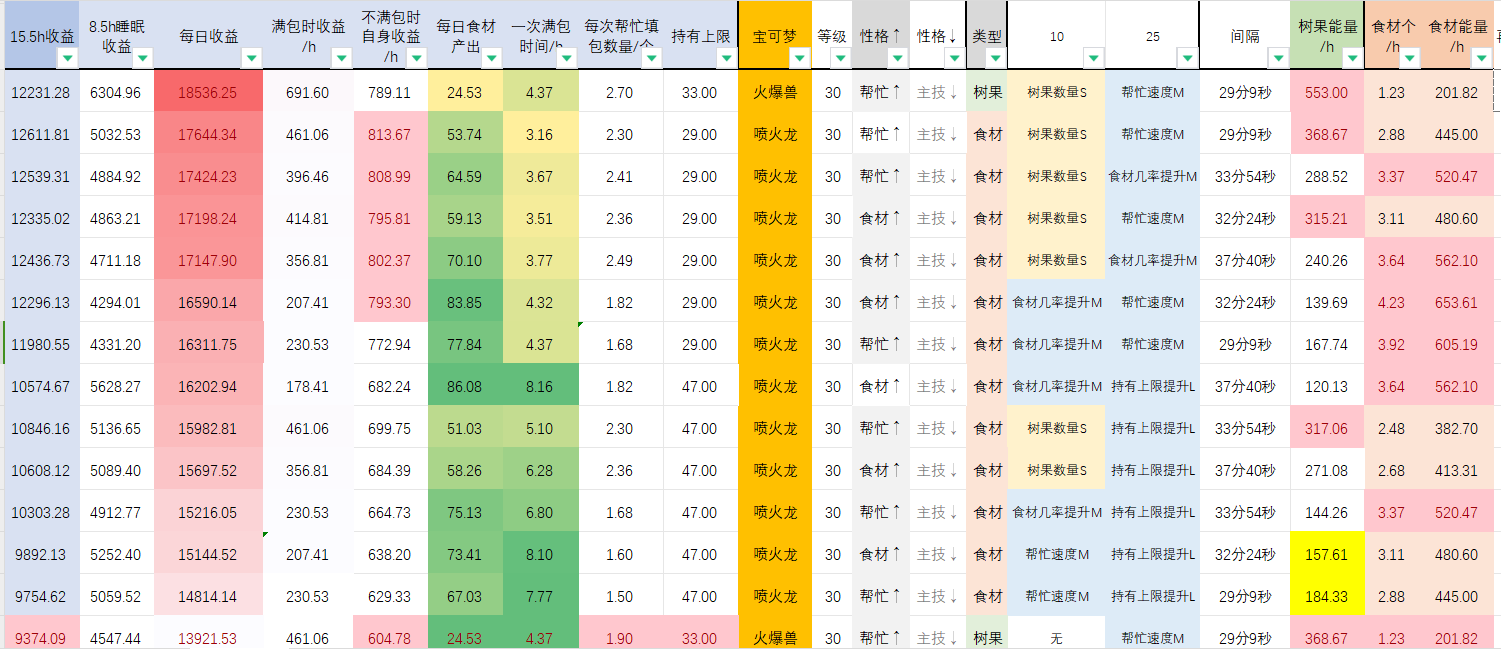Open the 食材个/h column filter dropdown
Viewport: 1501px width, 649px height.
point(1409,59)
